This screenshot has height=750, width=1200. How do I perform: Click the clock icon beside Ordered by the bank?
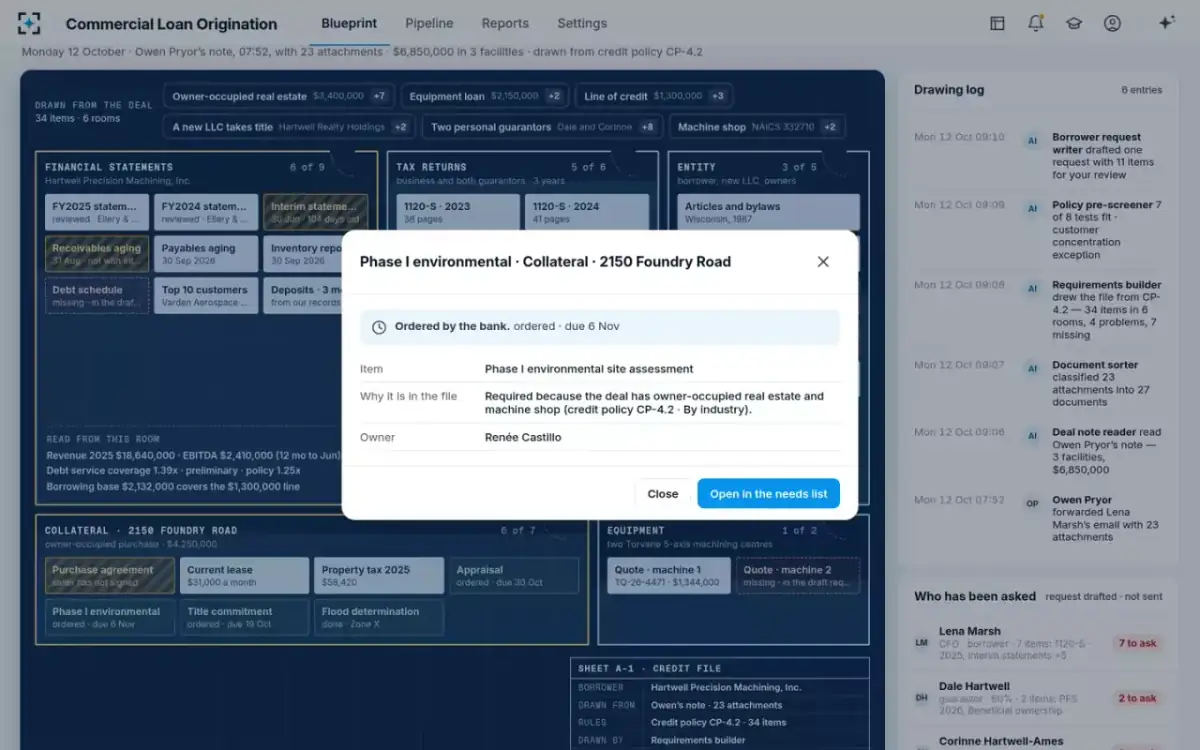pos(379,327)
